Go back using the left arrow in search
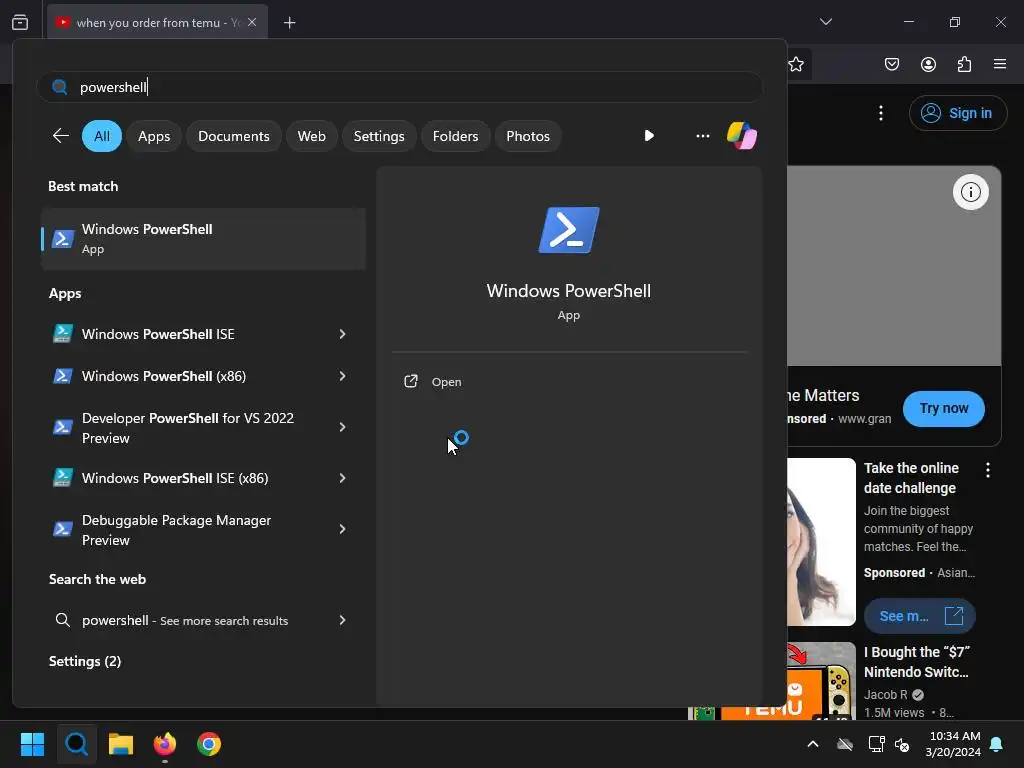This screenshot has height=768, width=1024. tap(61, 136)
